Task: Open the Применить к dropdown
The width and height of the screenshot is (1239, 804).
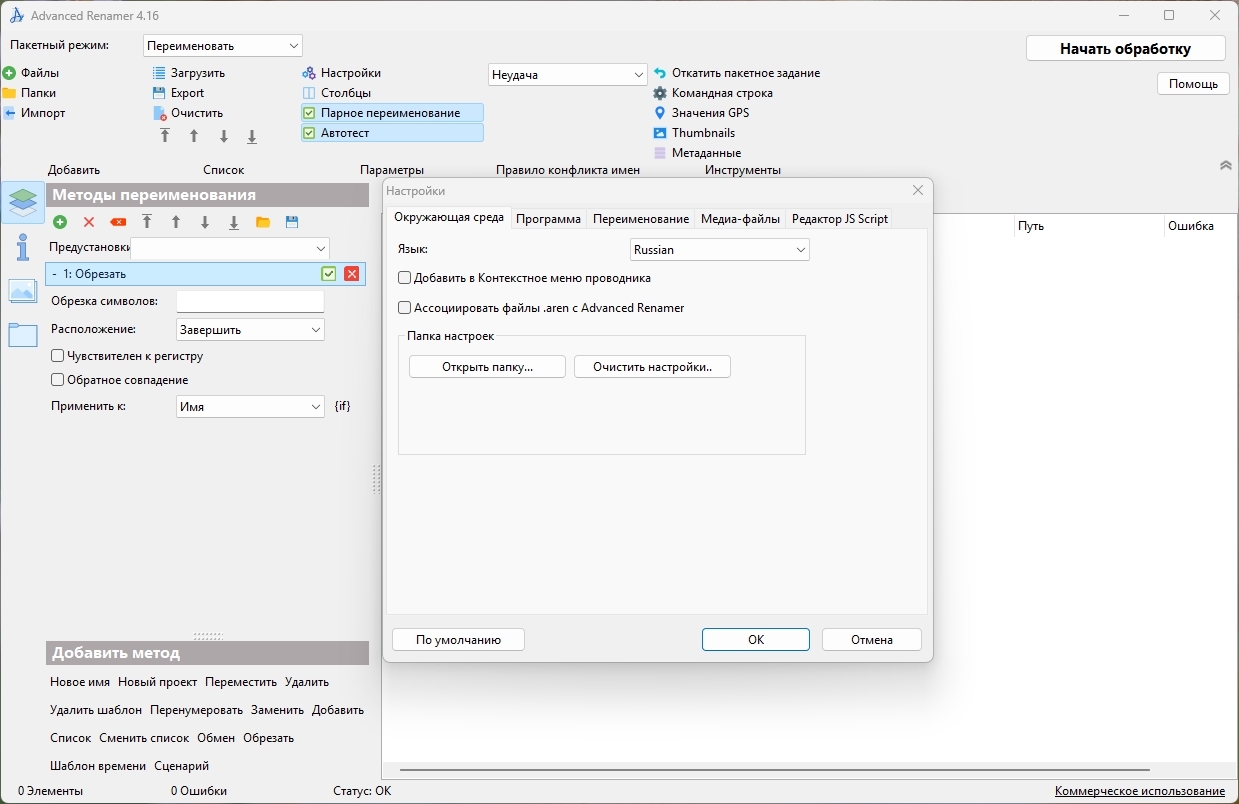Action: (250, 407)
